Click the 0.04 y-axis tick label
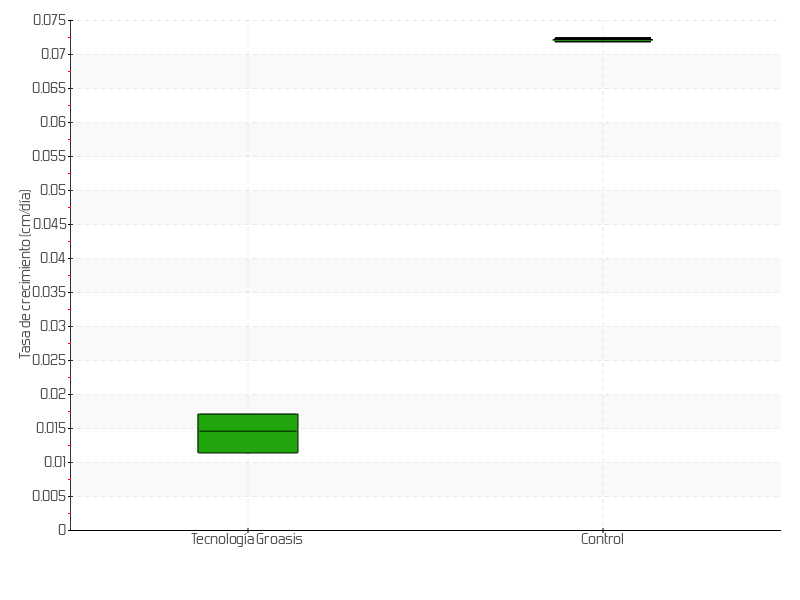 pyautogui.click(x=53, y=258)
